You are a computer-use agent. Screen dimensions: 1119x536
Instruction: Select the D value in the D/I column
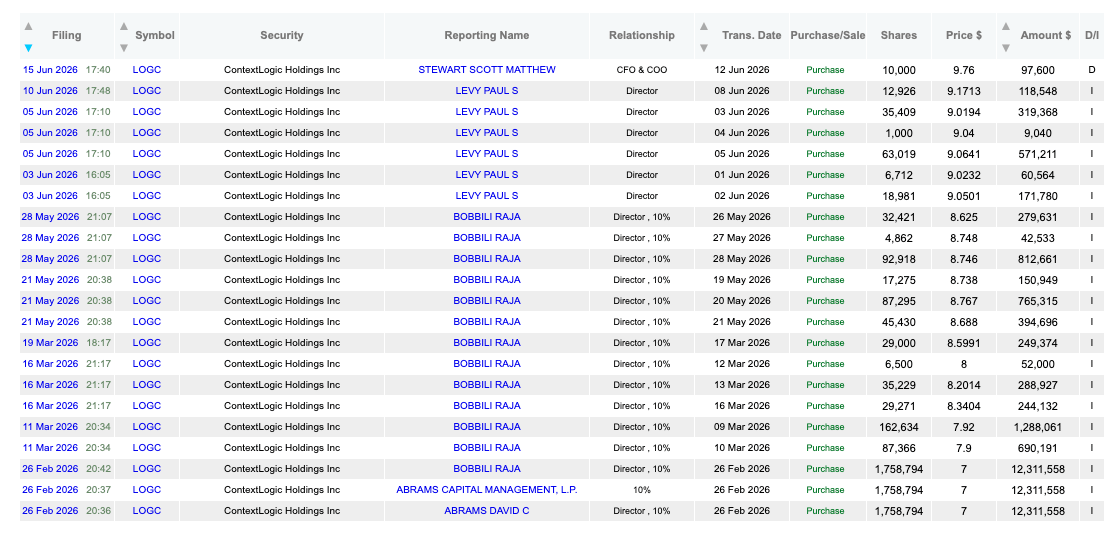coord(1091,70)
